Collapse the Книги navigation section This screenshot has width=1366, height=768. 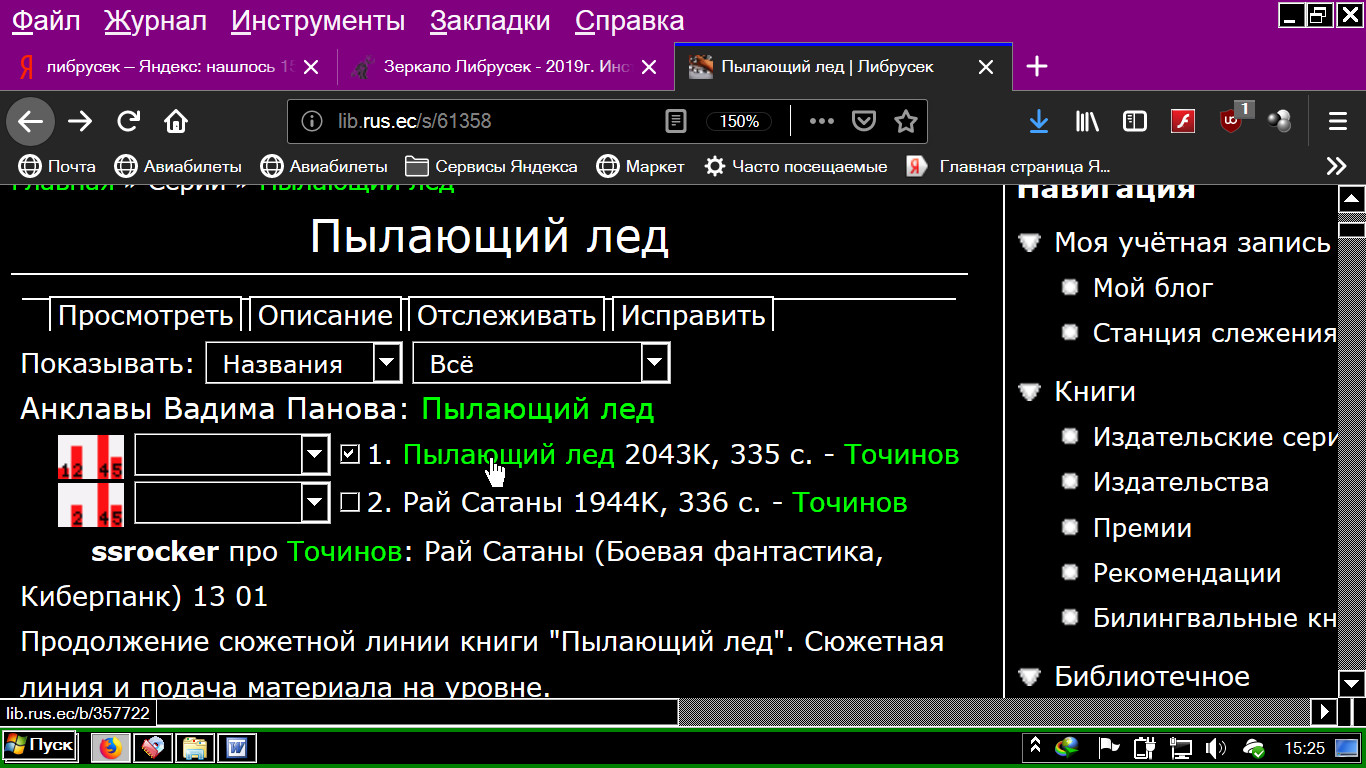(x=1030, y=391)
